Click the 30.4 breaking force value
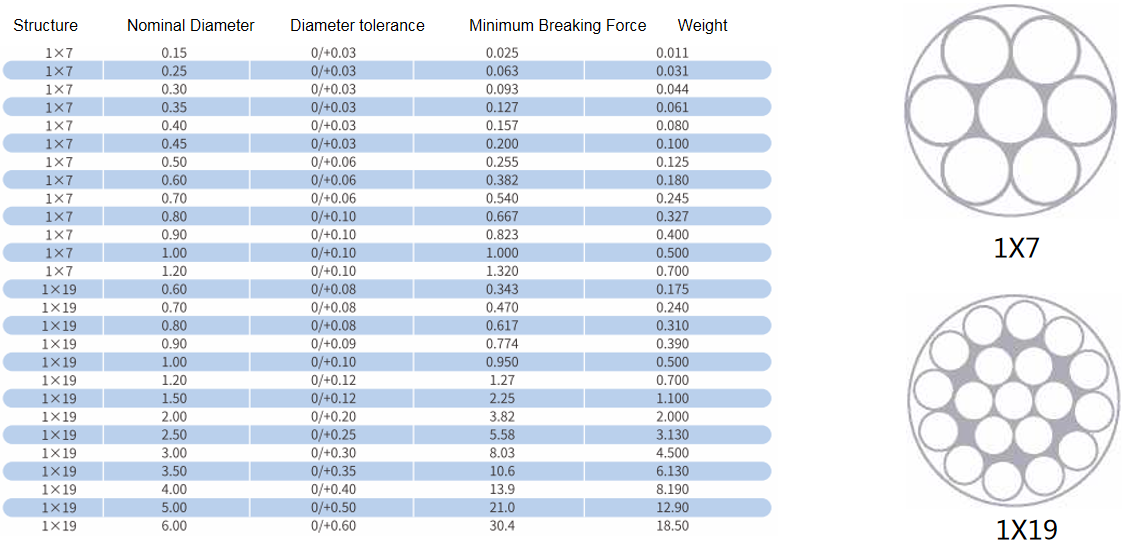The width and height of the screenshot is (1128, 551). pos(502,526)
